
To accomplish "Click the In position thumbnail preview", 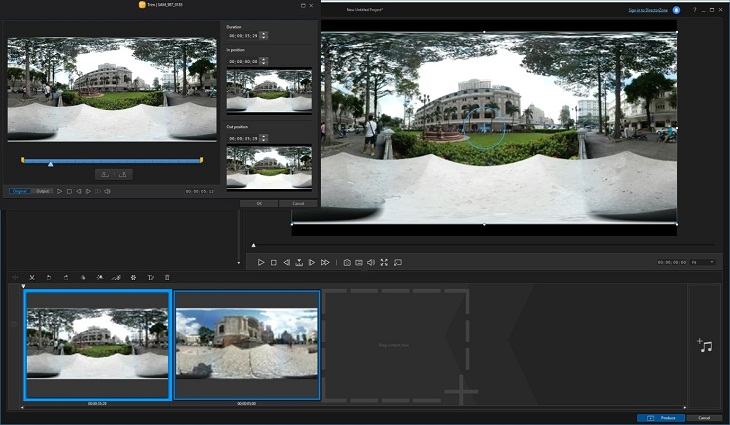I will [x=269, y=91].
